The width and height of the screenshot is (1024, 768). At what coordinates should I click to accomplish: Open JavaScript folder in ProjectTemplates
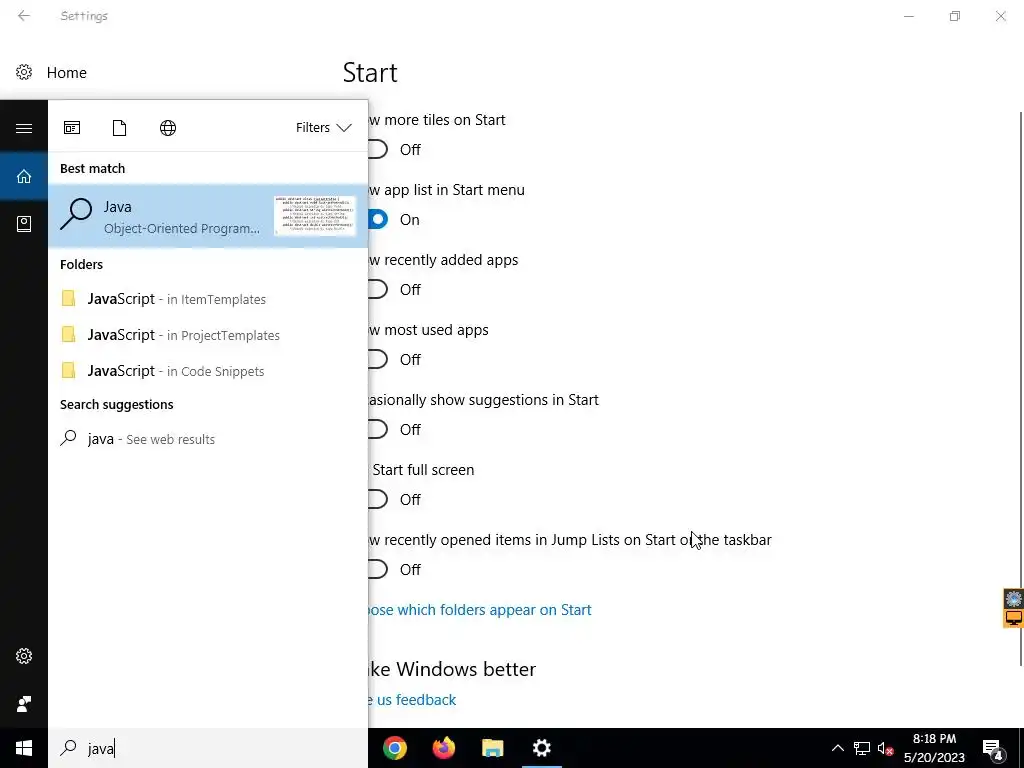point(208,335)
